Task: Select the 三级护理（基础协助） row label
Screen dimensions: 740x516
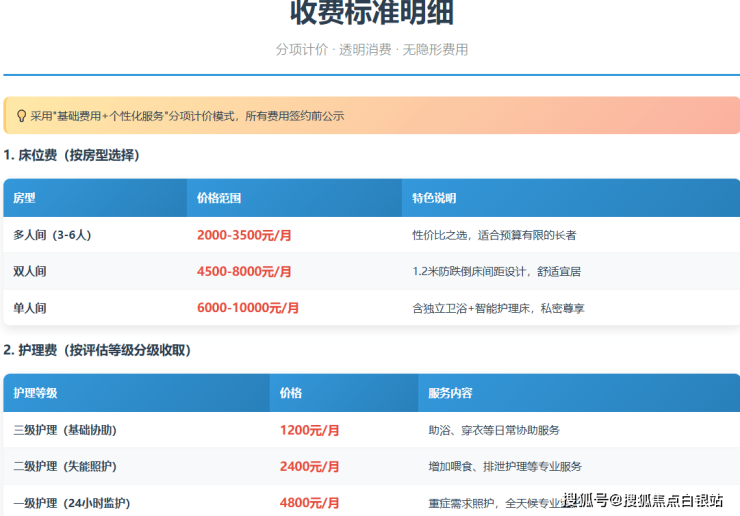Action: (65, 430)
